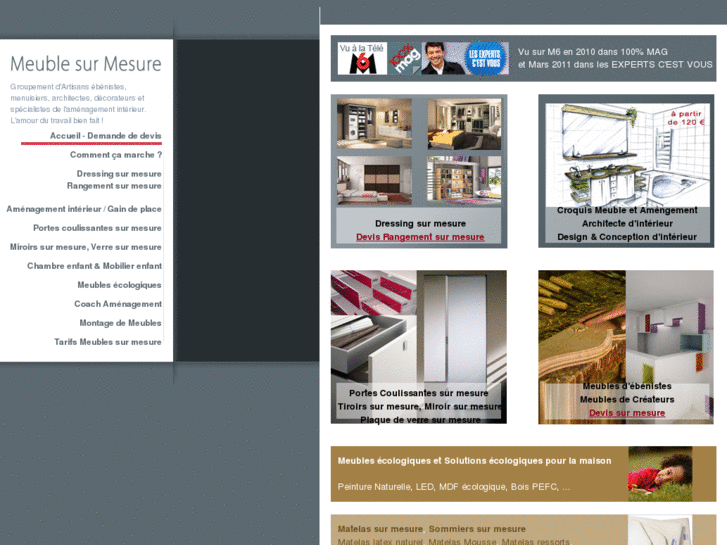This screenshot has width=727, height=545.
Task: Open Comment ça marche ? page
Action: click(x=116, y=155)
